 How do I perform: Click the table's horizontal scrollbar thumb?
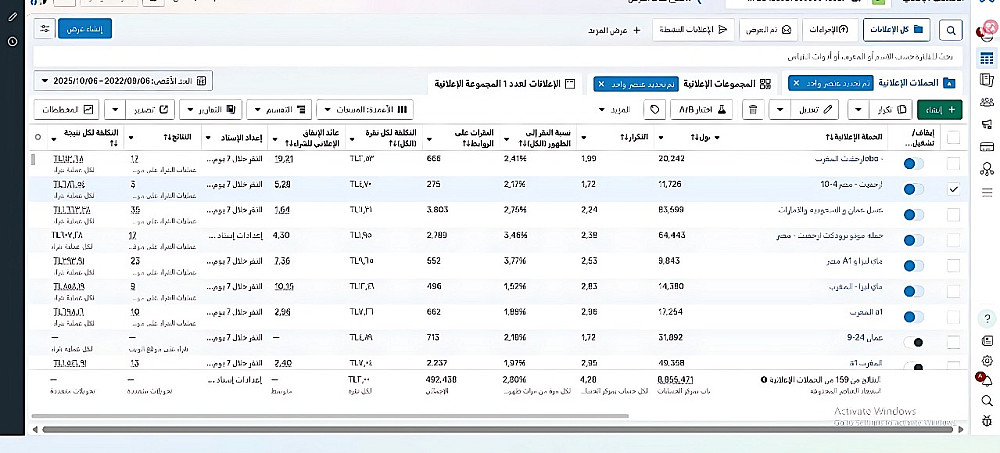[x=330, y=416]
